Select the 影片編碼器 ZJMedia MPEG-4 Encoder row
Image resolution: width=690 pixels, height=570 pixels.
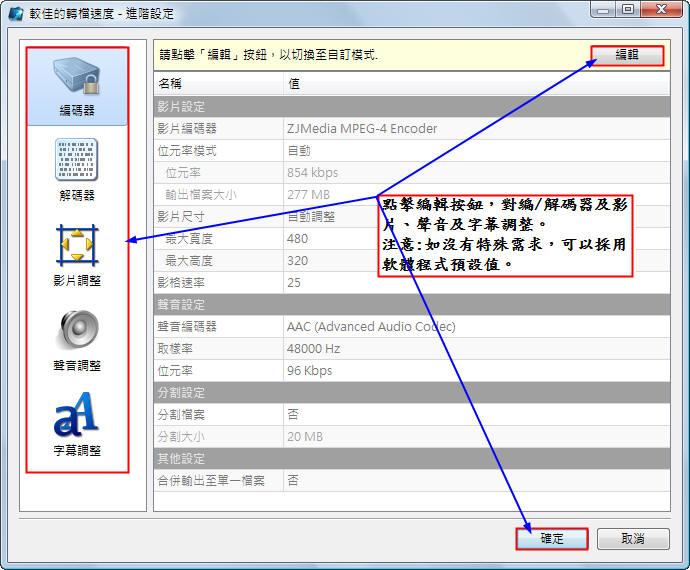[x=361, y=128]
